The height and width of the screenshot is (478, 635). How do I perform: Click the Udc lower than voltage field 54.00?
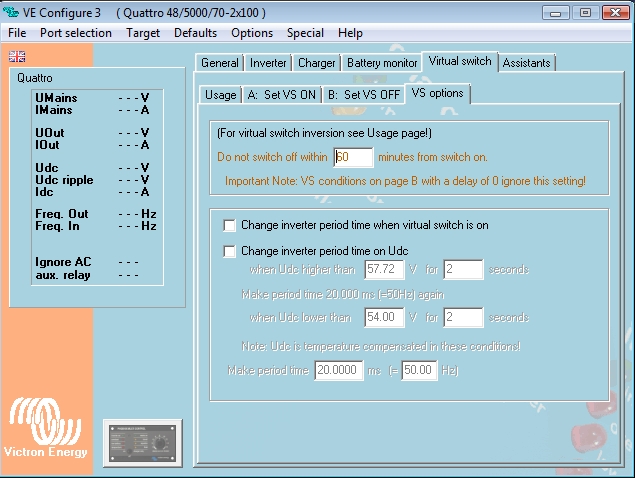[x=384, y=317]
